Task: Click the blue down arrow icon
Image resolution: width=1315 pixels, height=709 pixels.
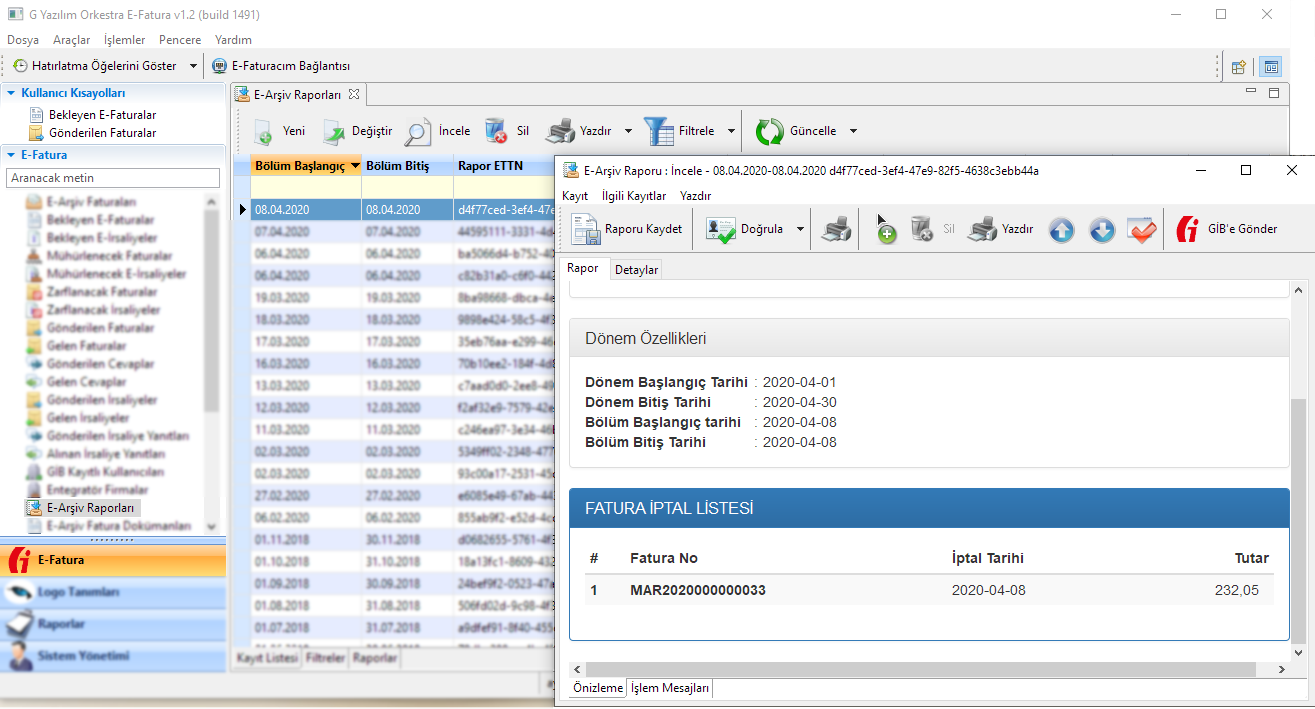Action: [x=1101, y=230]
